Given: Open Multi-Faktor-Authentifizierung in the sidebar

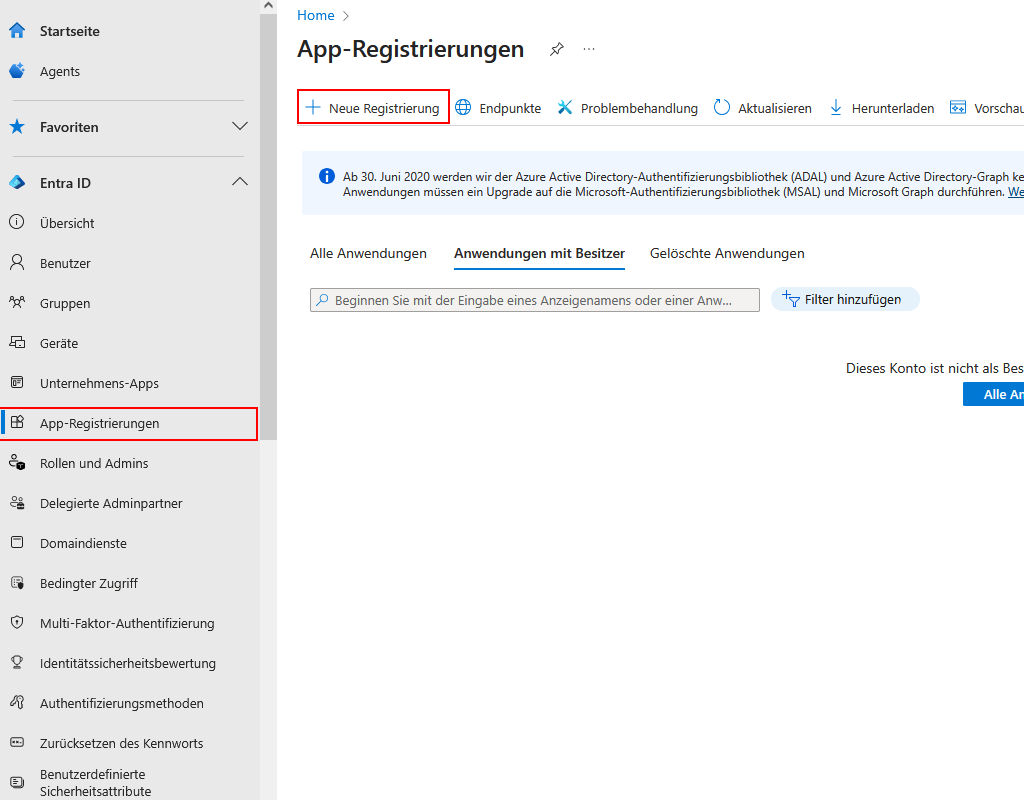Looking at the screenshot, I should tap(127, 623).
